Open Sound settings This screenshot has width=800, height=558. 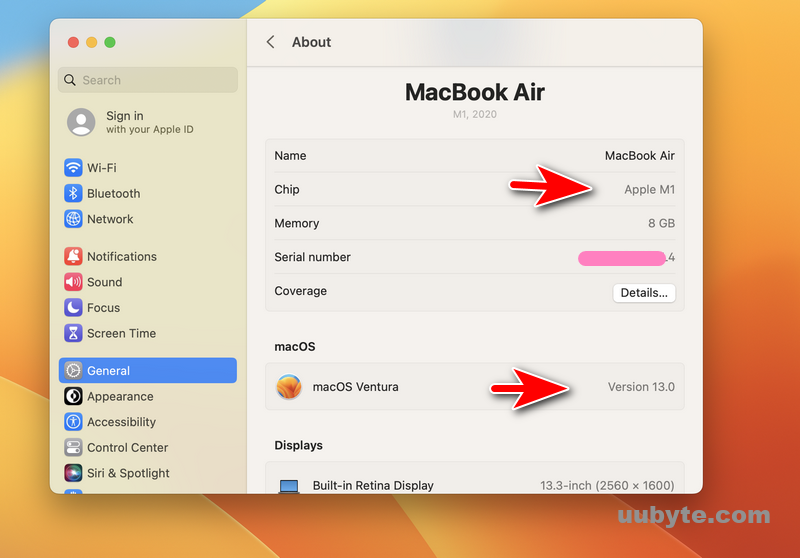[148, 282]
